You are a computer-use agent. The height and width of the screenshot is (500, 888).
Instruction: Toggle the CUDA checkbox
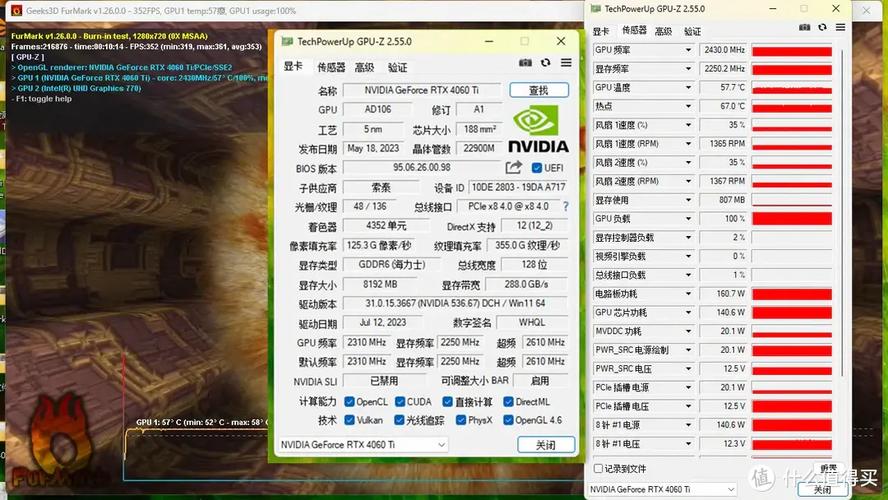pos(400,401)
